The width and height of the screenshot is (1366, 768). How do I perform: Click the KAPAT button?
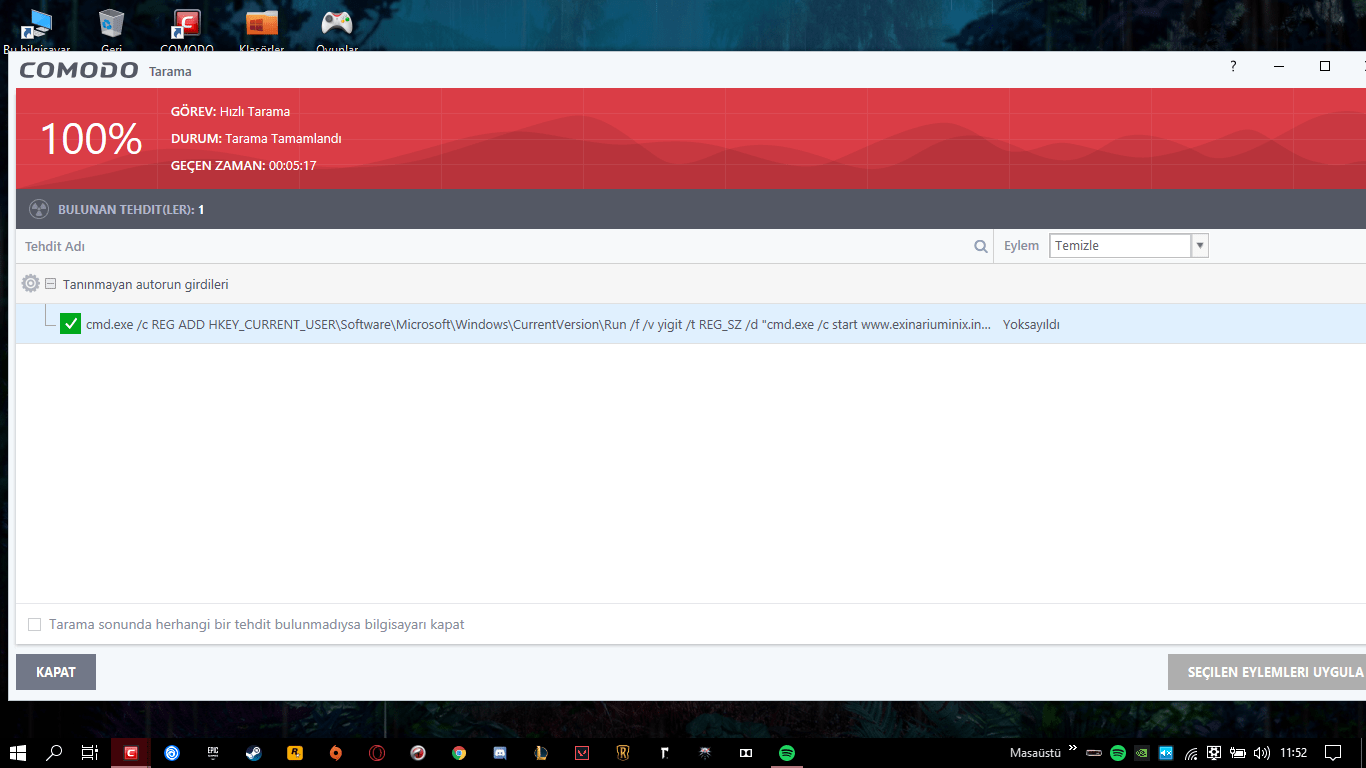56,672
